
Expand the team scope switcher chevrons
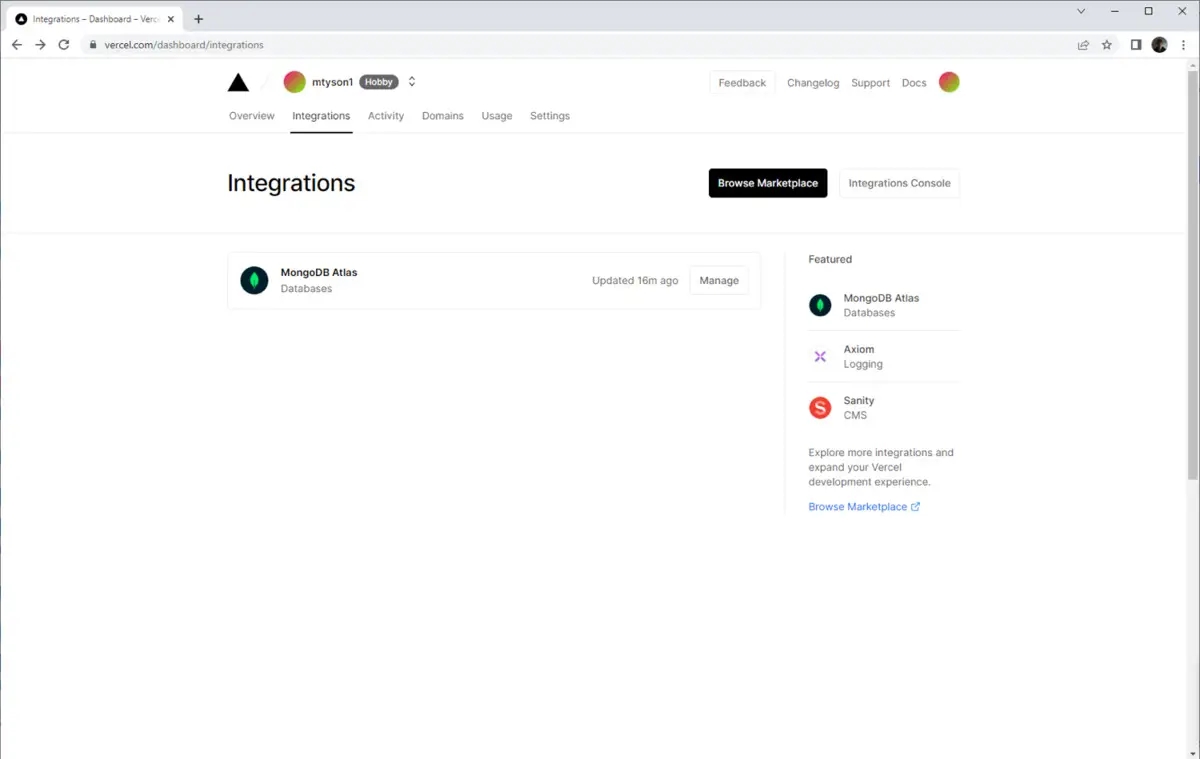412,82
